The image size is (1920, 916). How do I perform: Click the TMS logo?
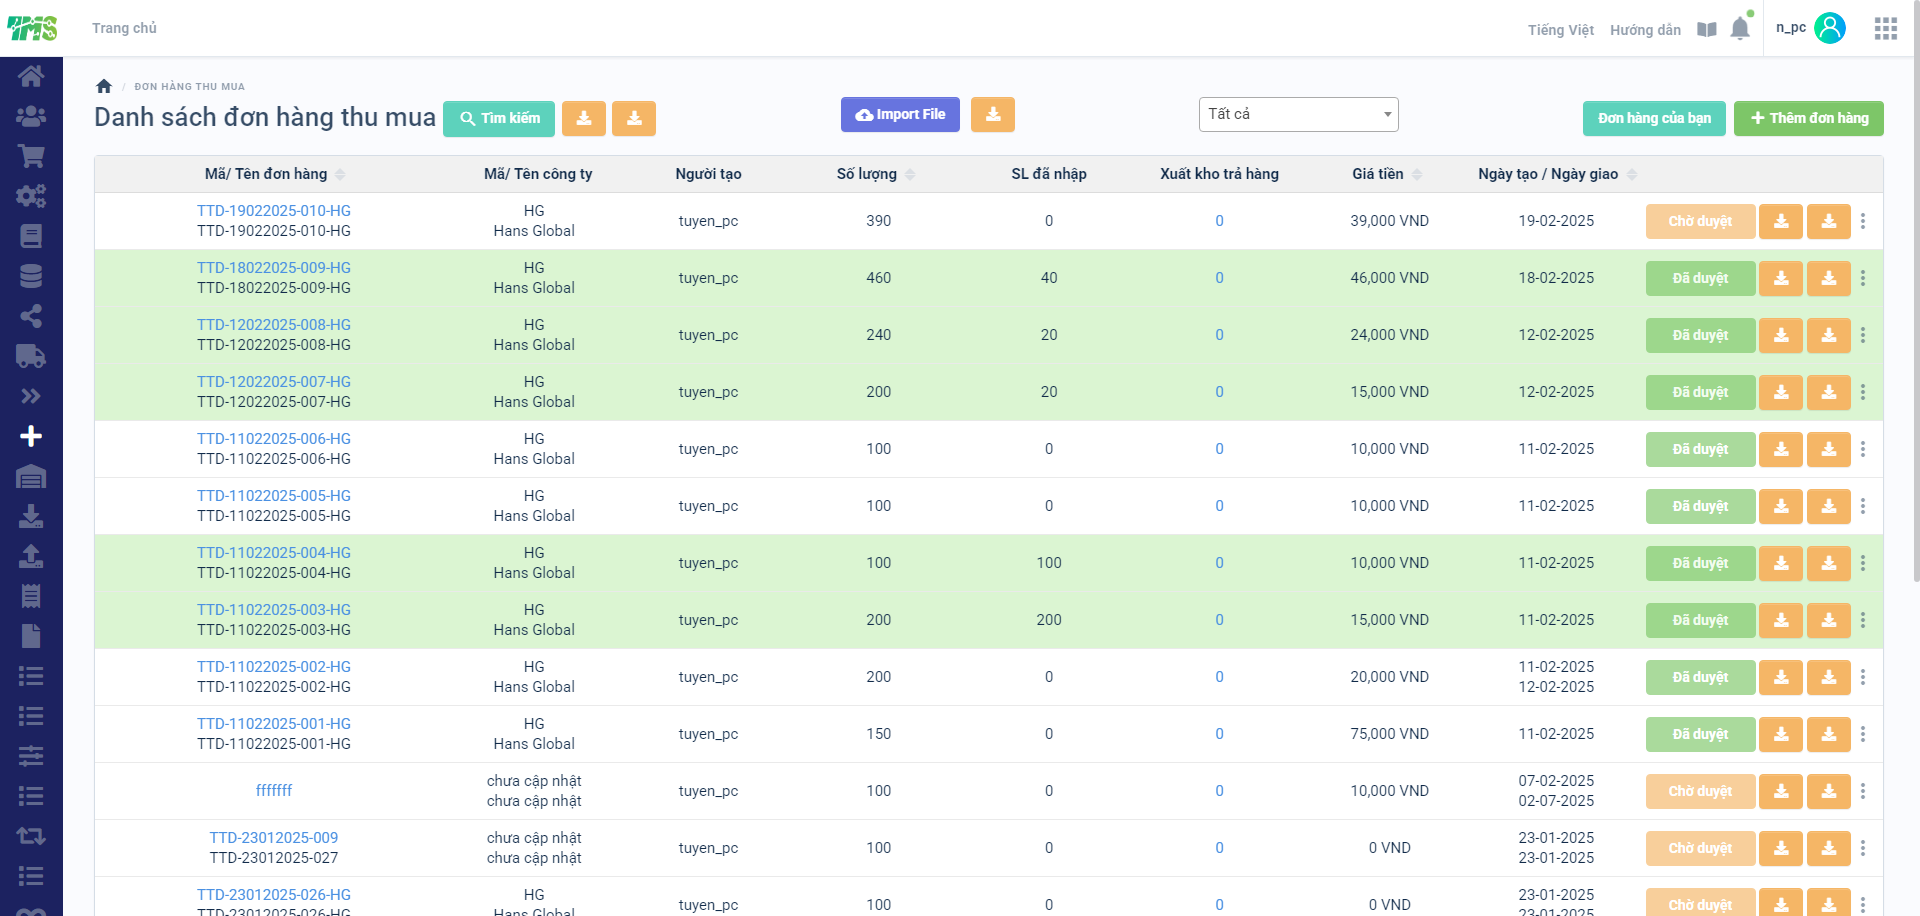point(32,28)
